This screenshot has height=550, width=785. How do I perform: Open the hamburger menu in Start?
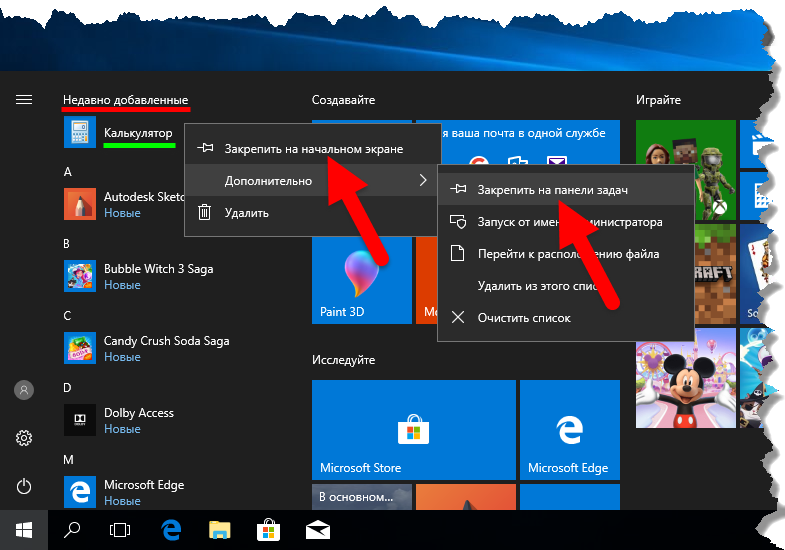click(24, 100)
